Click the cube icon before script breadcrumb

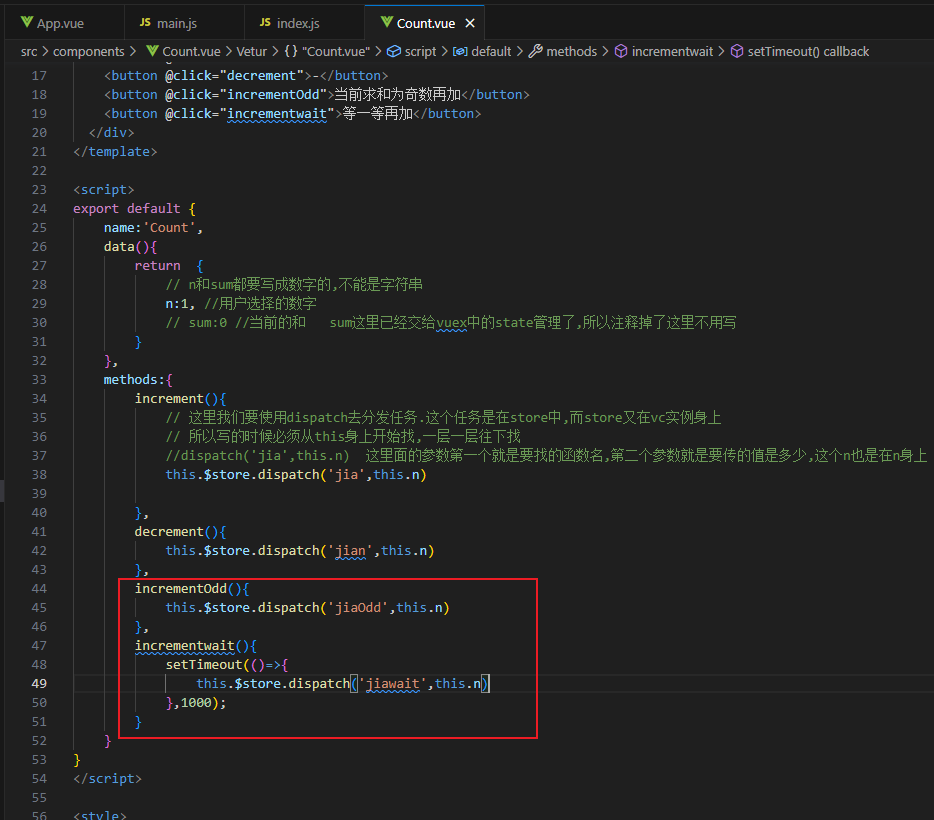click(394, 52)
